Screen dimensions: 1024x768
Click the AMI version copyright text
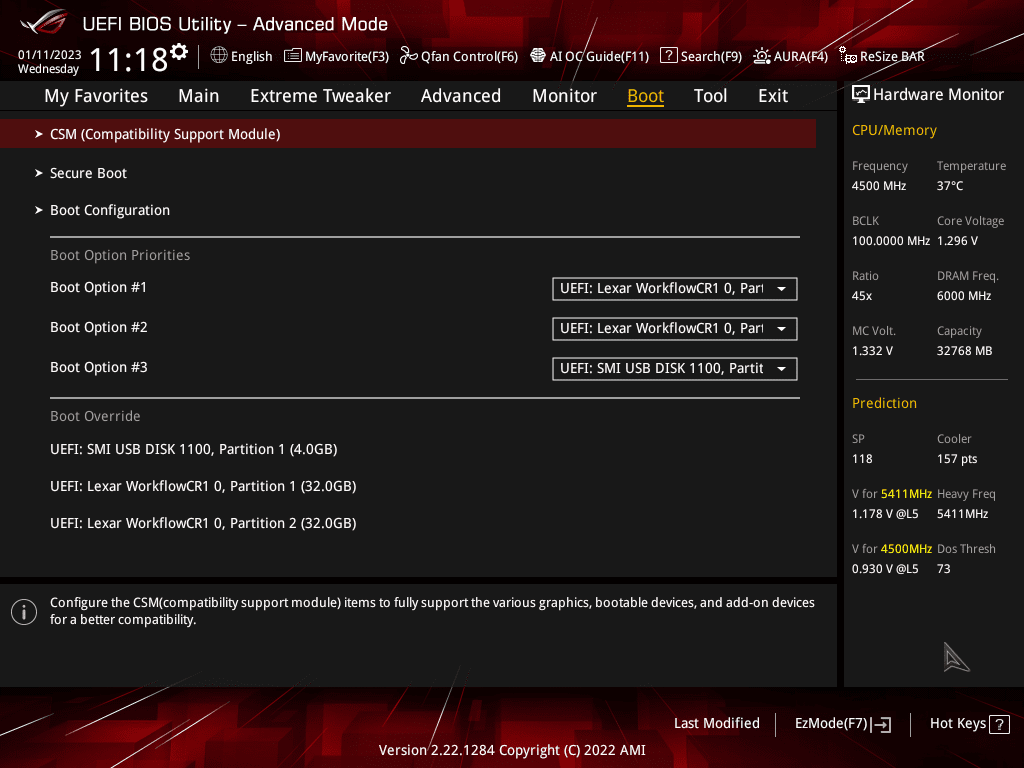pyautogui.click(x=512, y=750)
